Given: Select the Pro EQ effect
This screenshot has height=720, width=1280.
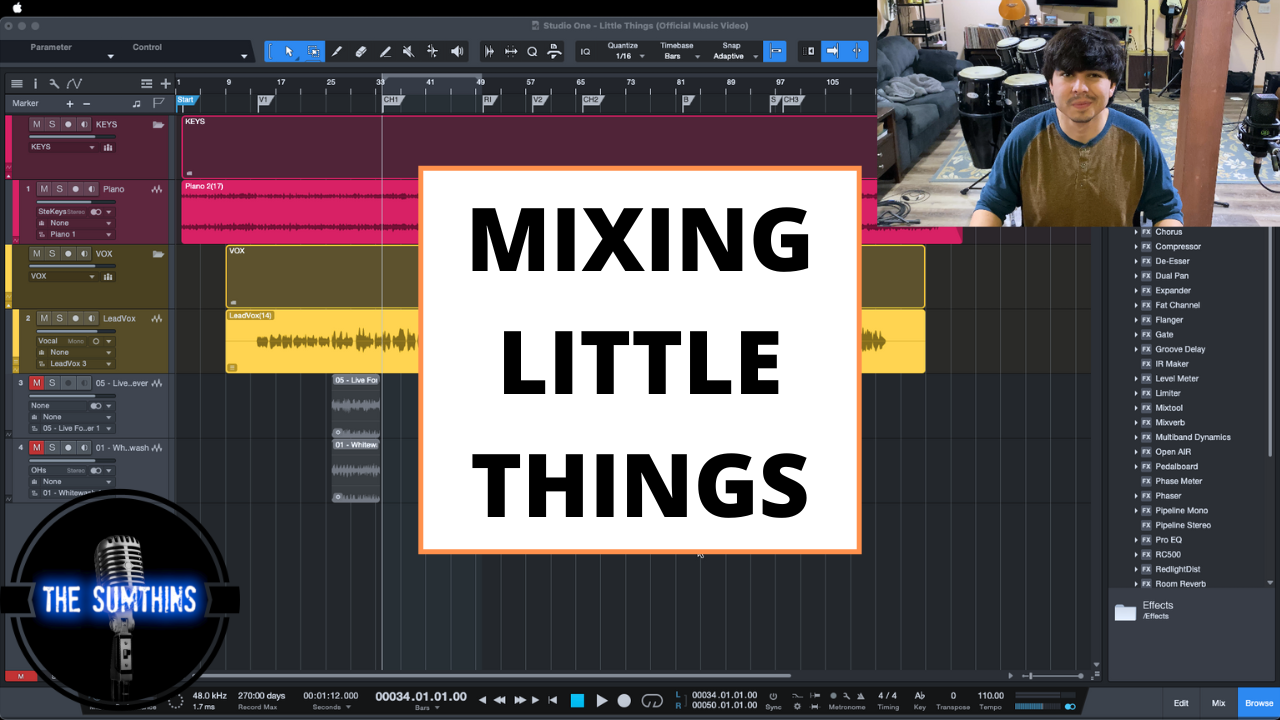Looking at the screenshot, I should coord(1168,540).
